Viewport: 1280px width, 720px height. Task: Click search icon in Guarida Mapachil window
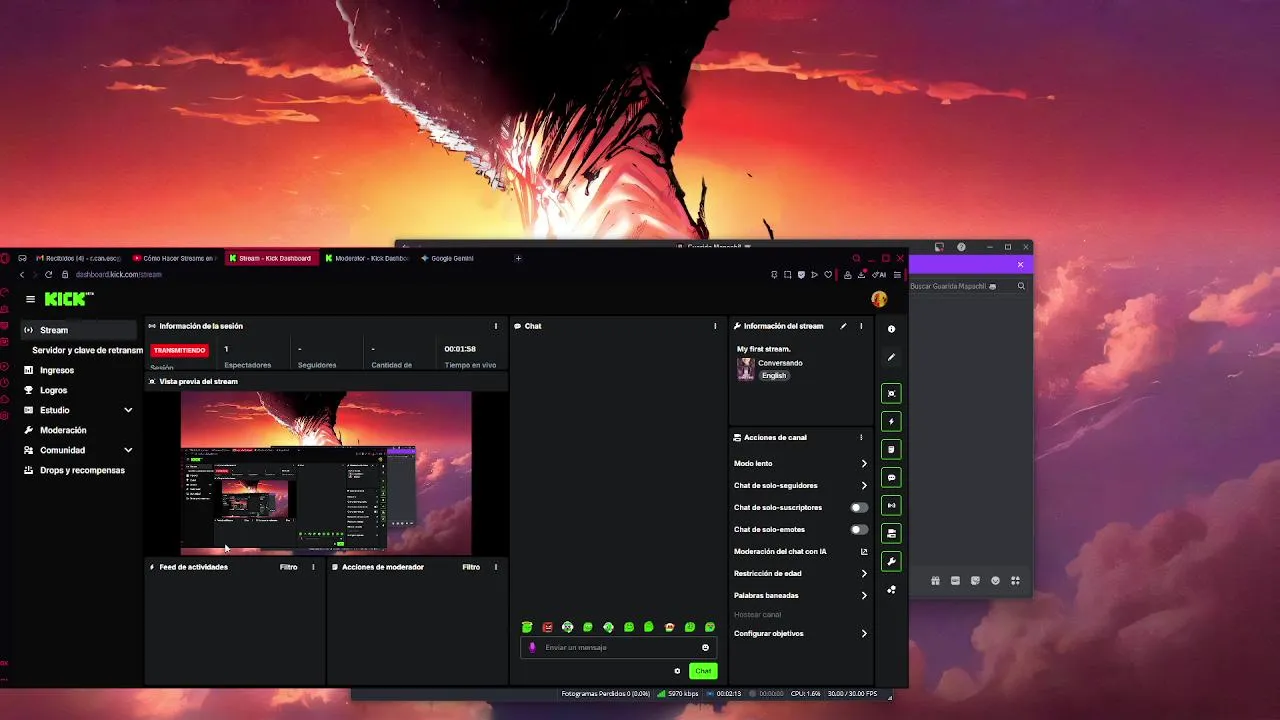[1021, 286]
